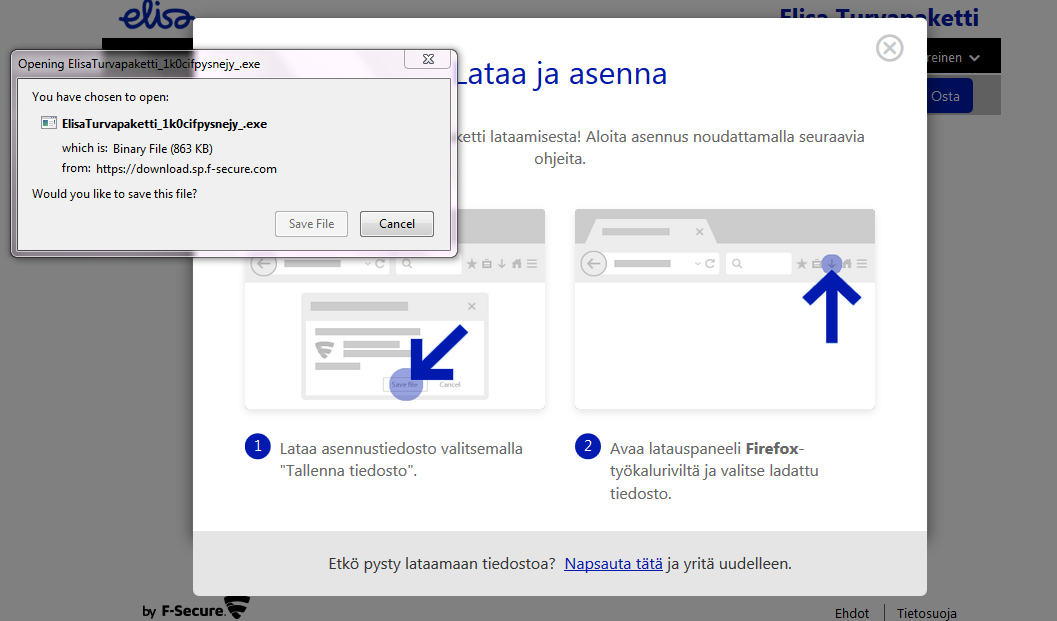Cancel the file download dialog
The image size is (1057, 621).
396,224
